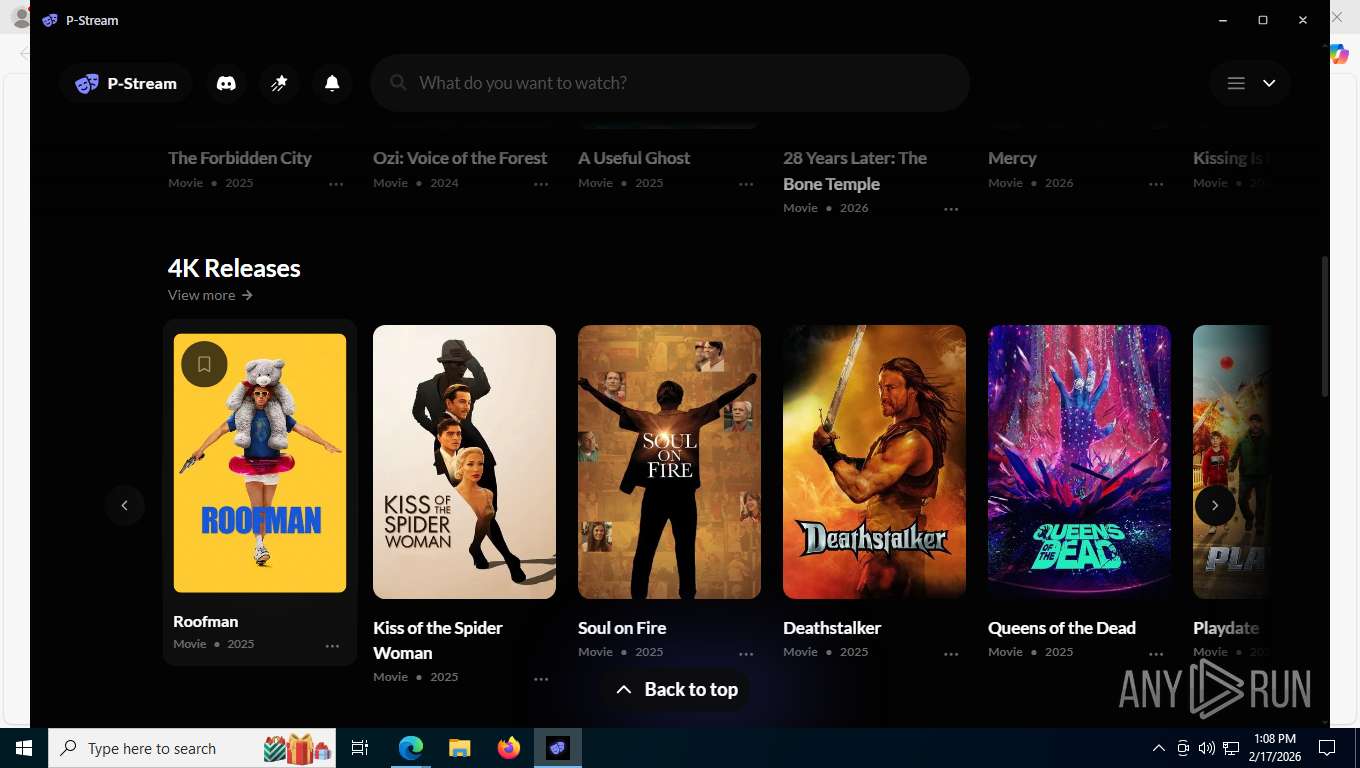Open File Explorer from the taskbar
Screen dimensions: 1360x768
pos(459,748)
